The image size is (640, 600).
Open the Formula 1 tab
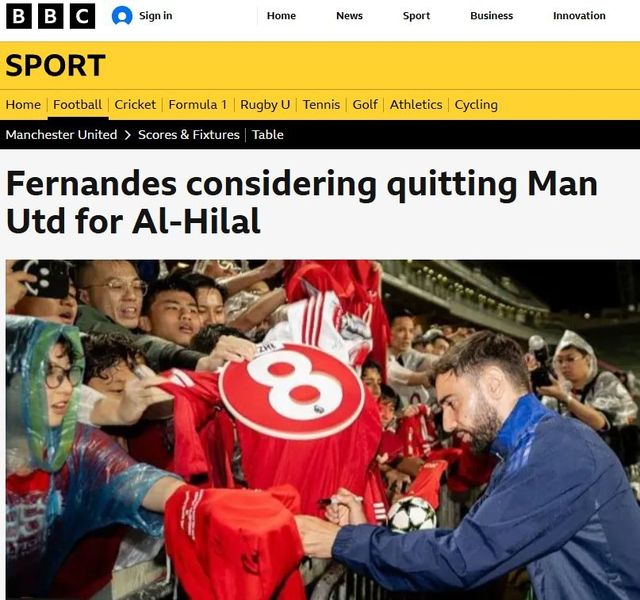click(x=198, y=104)
